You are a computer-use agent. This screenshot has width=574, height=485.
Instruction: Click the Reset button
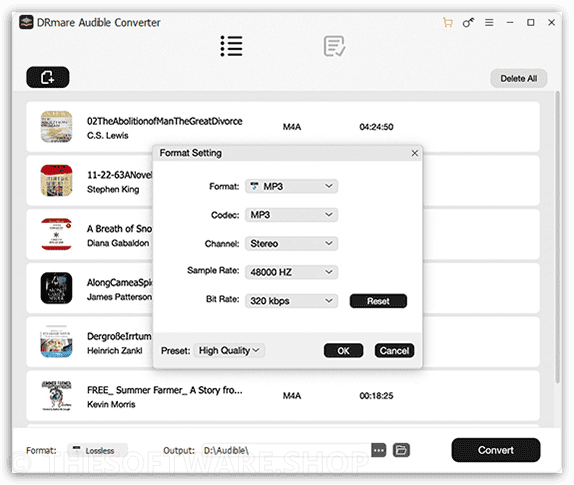[x=378, y=301]
